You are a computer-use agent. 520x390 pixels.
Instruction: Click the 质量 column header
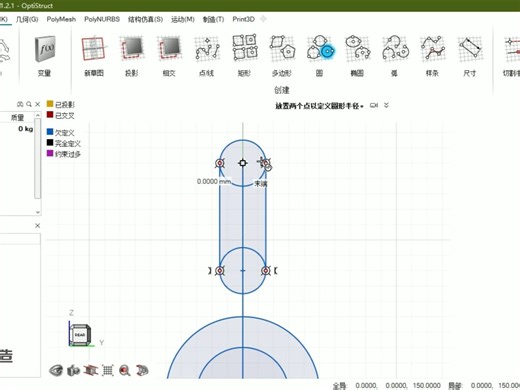(x=17, y=117)
